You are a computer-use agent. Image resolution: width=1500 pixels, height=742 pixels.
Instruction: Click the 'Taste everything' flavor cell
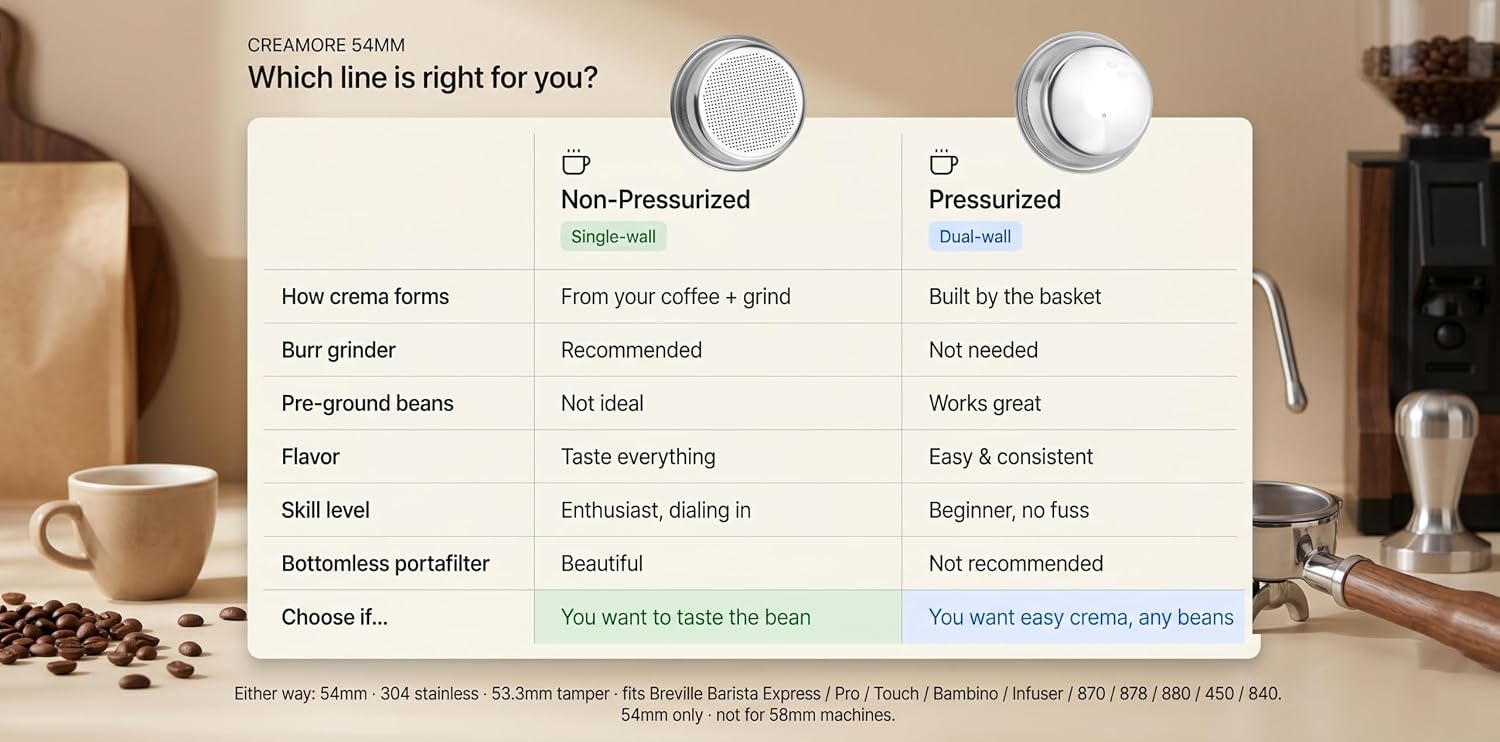pyautogui.click(x=638, y=457)
